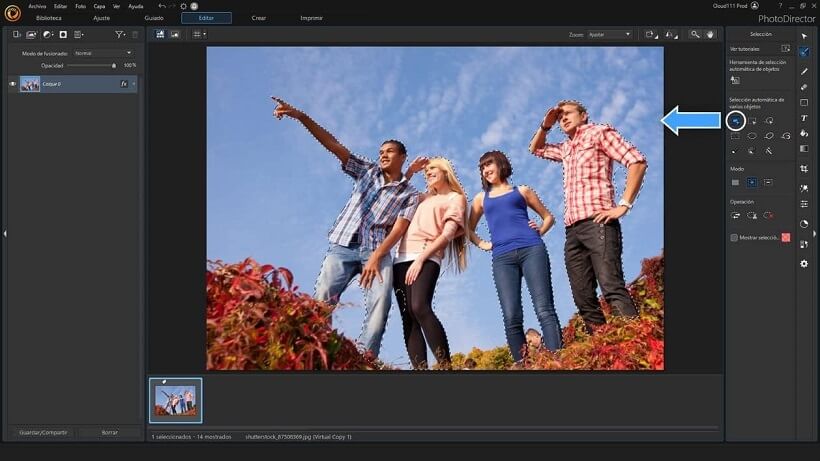Open the preferences gear in title bar

(x=184, y=6)
